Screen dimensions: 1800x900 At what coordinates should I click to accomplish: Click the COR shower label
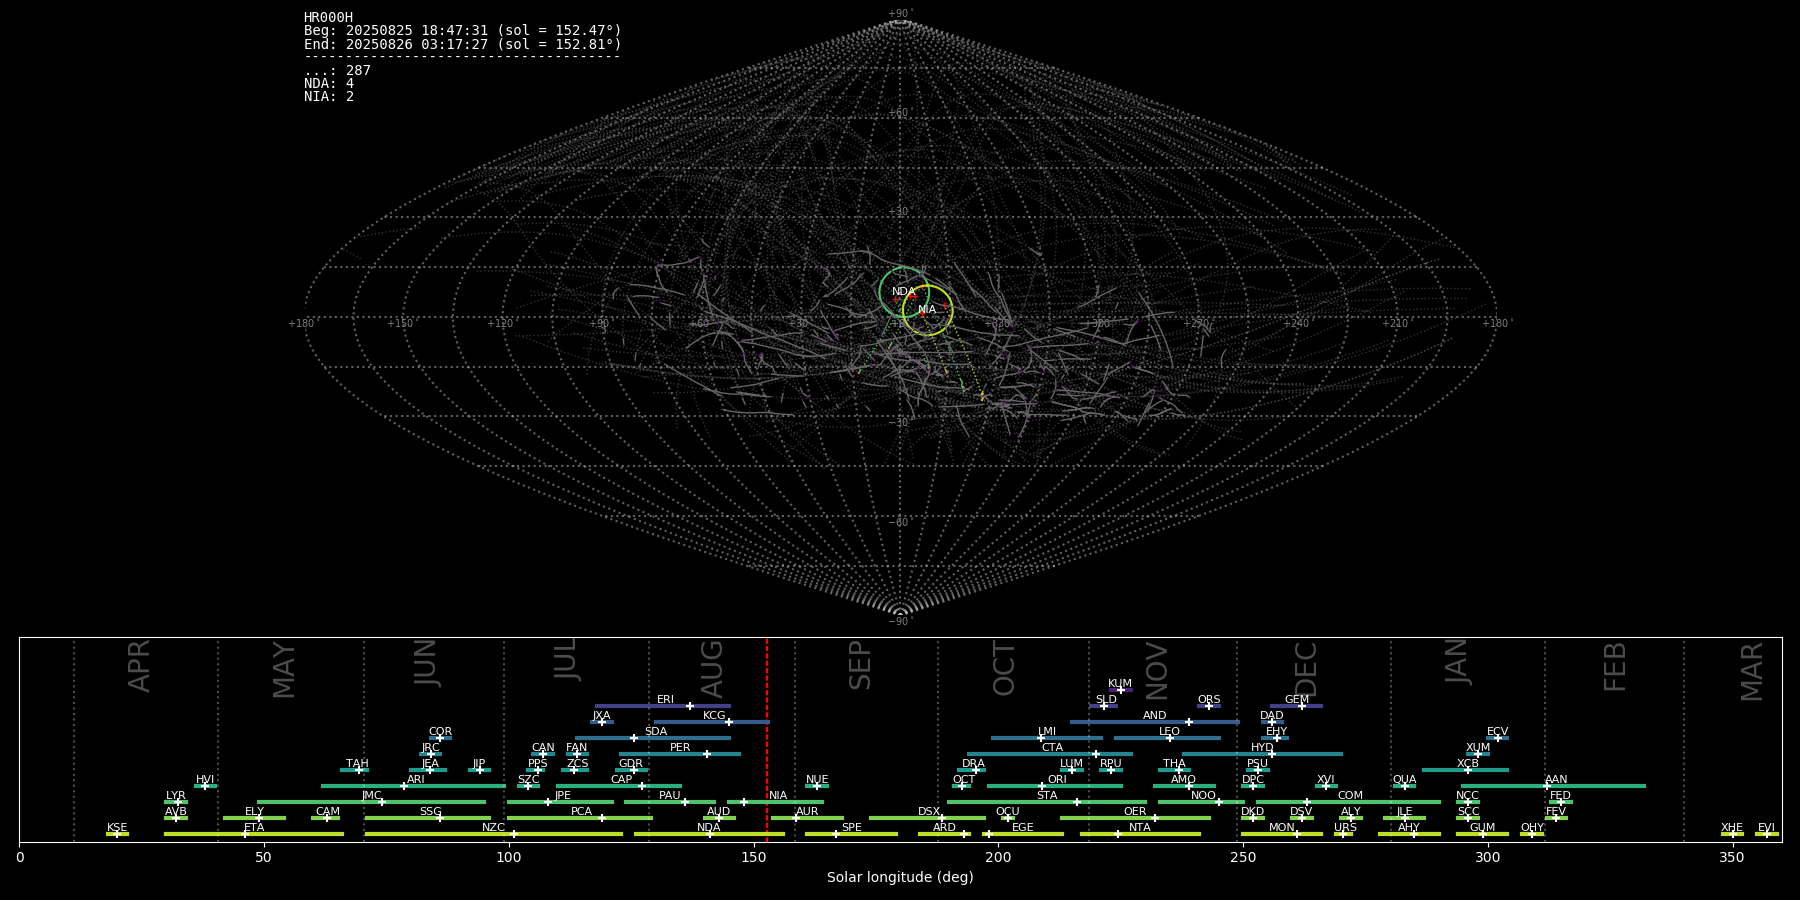point(440,732)
